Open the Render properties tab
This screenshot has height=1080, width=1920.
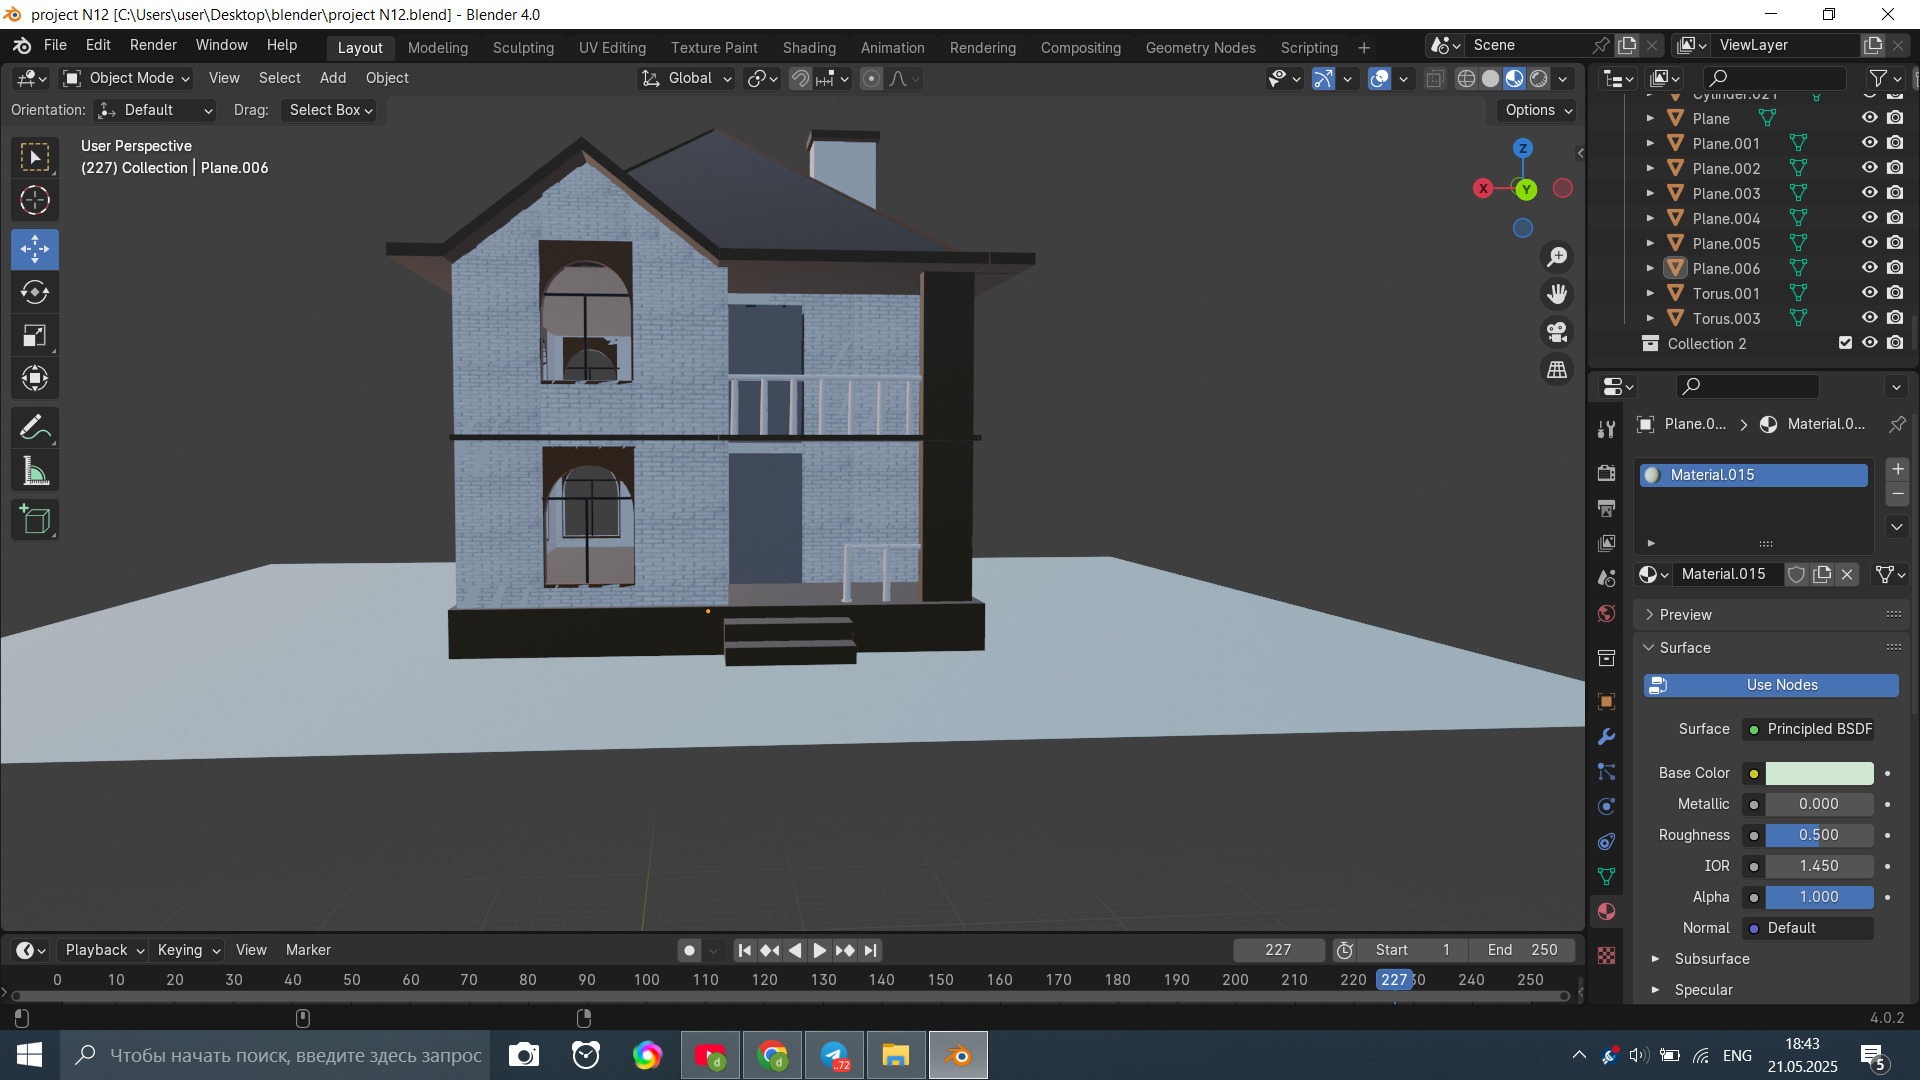[1606, 473]
